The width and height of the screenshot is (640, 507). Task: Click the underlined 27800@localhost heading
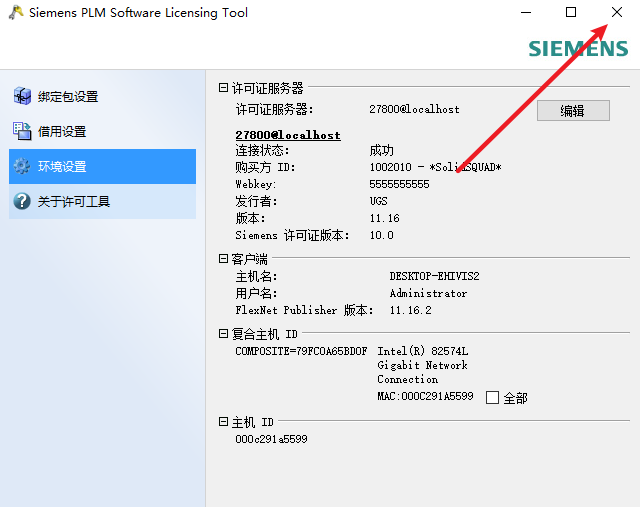click(x=288, y=135)
